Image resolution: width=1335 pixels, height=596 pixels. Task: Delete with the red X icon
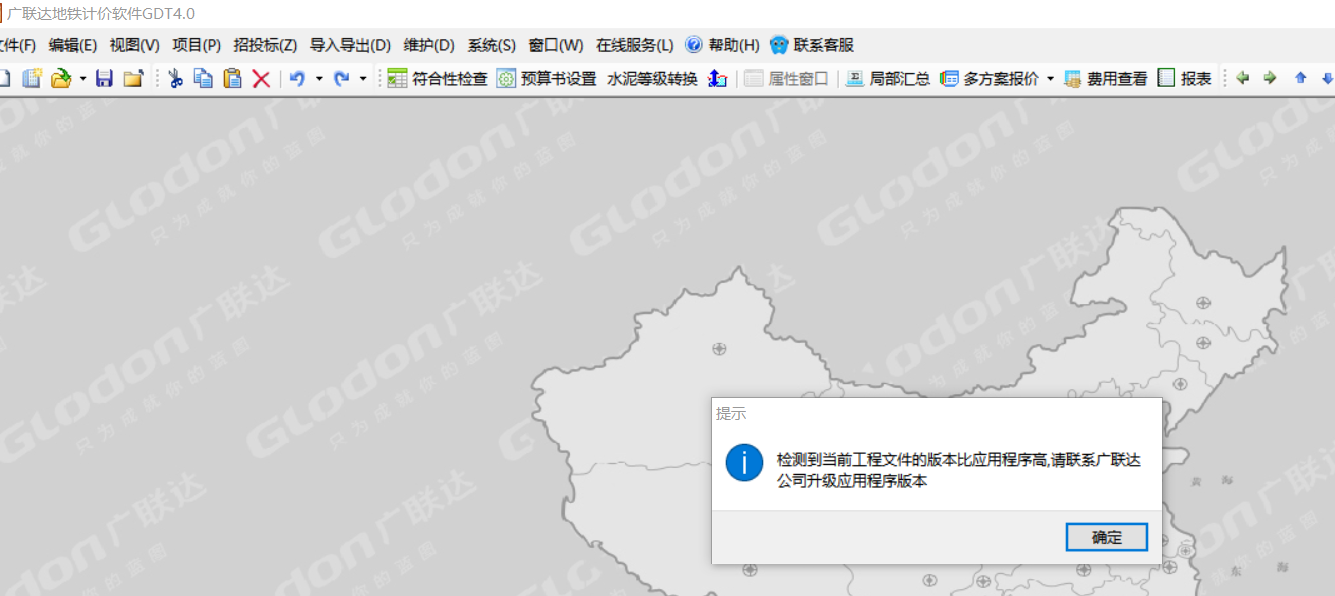point(261,78)
